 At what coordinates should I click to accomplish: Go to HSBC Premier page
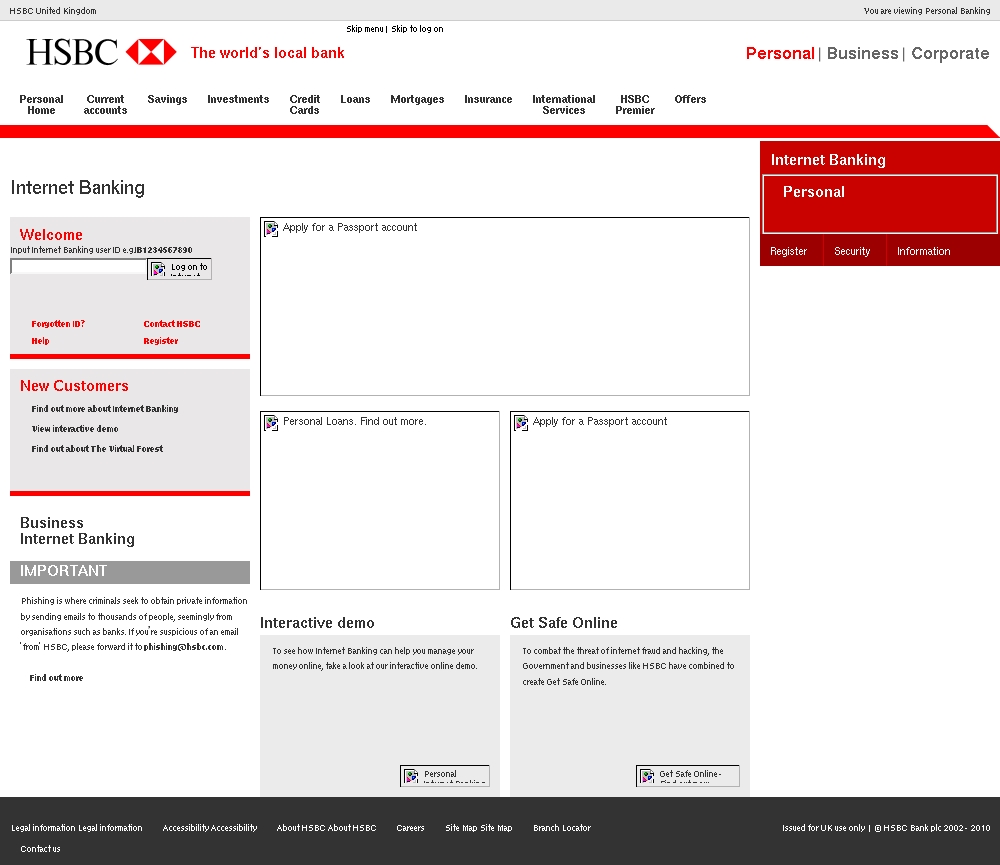click(x=635, y=105)
